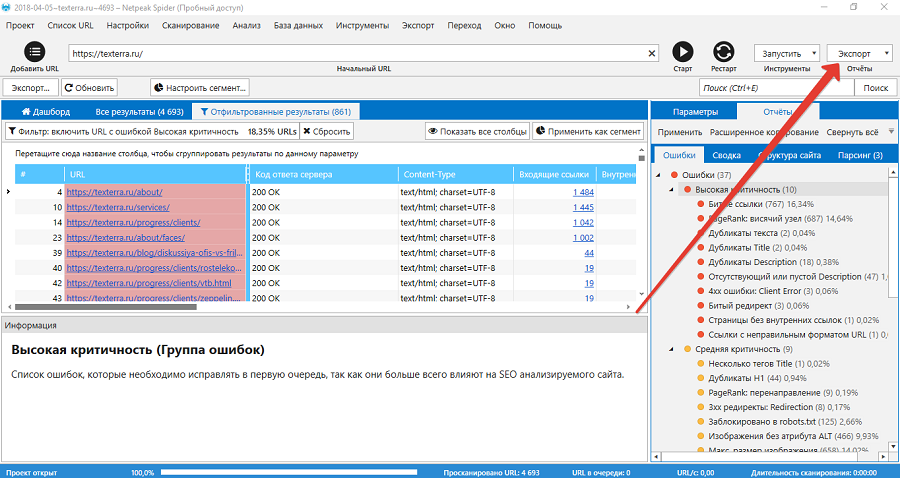Screen dimensions: 900x478
Task: Open Настроить сегмент... pie chart button
Action: (200, 88)
